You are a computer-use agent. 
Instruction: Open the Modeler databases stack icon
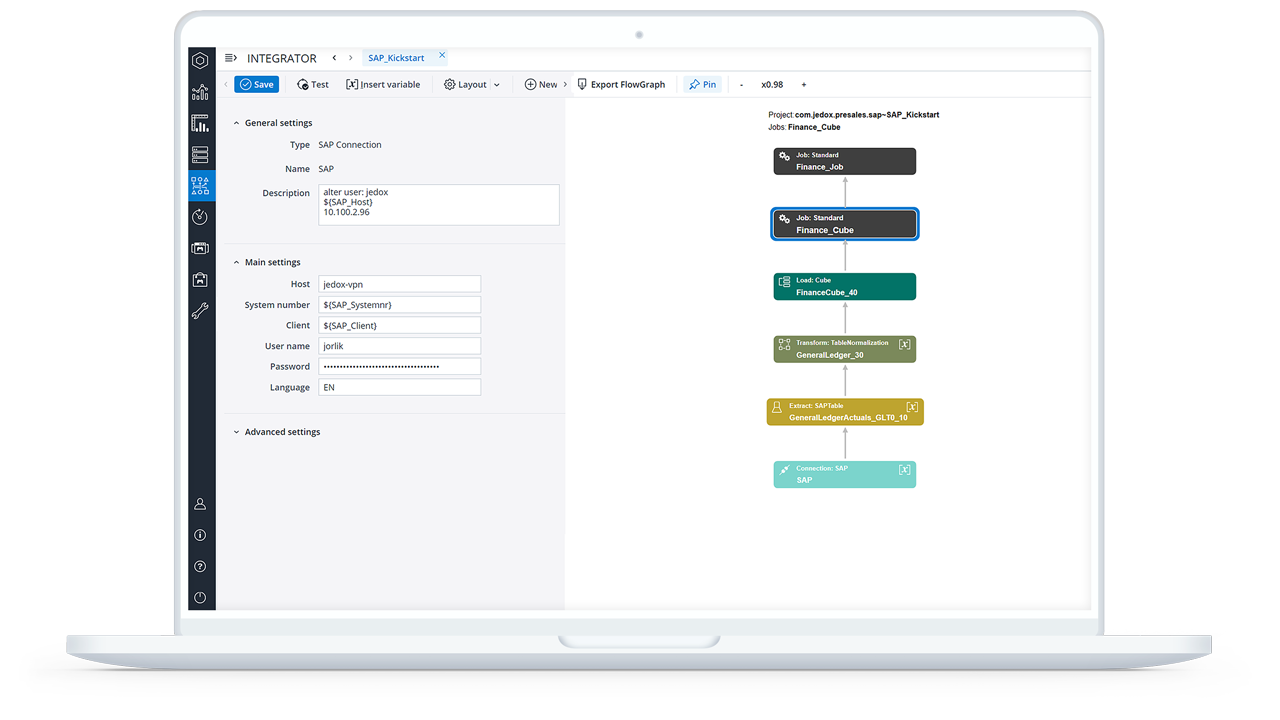pos(200,155)
